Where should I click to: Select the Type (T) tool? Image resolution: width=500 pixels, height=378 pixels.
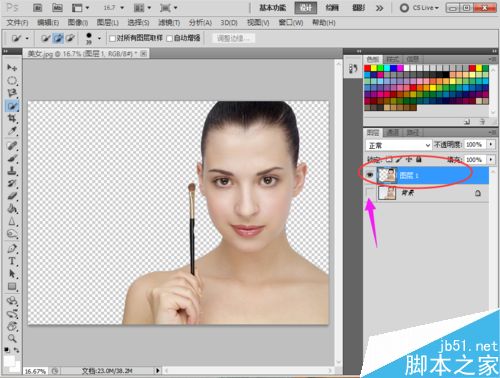click(12, 261)
